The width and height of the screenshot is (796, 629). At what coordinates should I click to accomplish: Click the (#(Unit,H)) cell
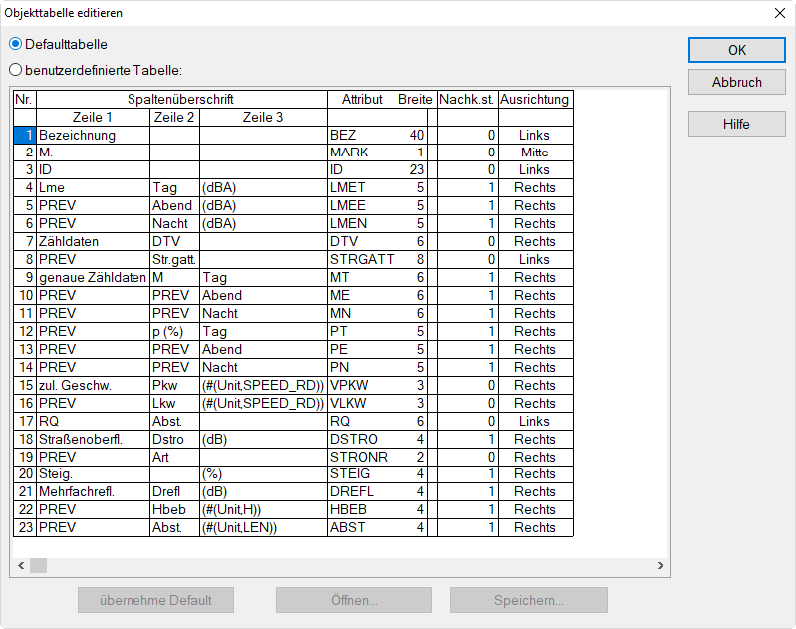point(263,510)
